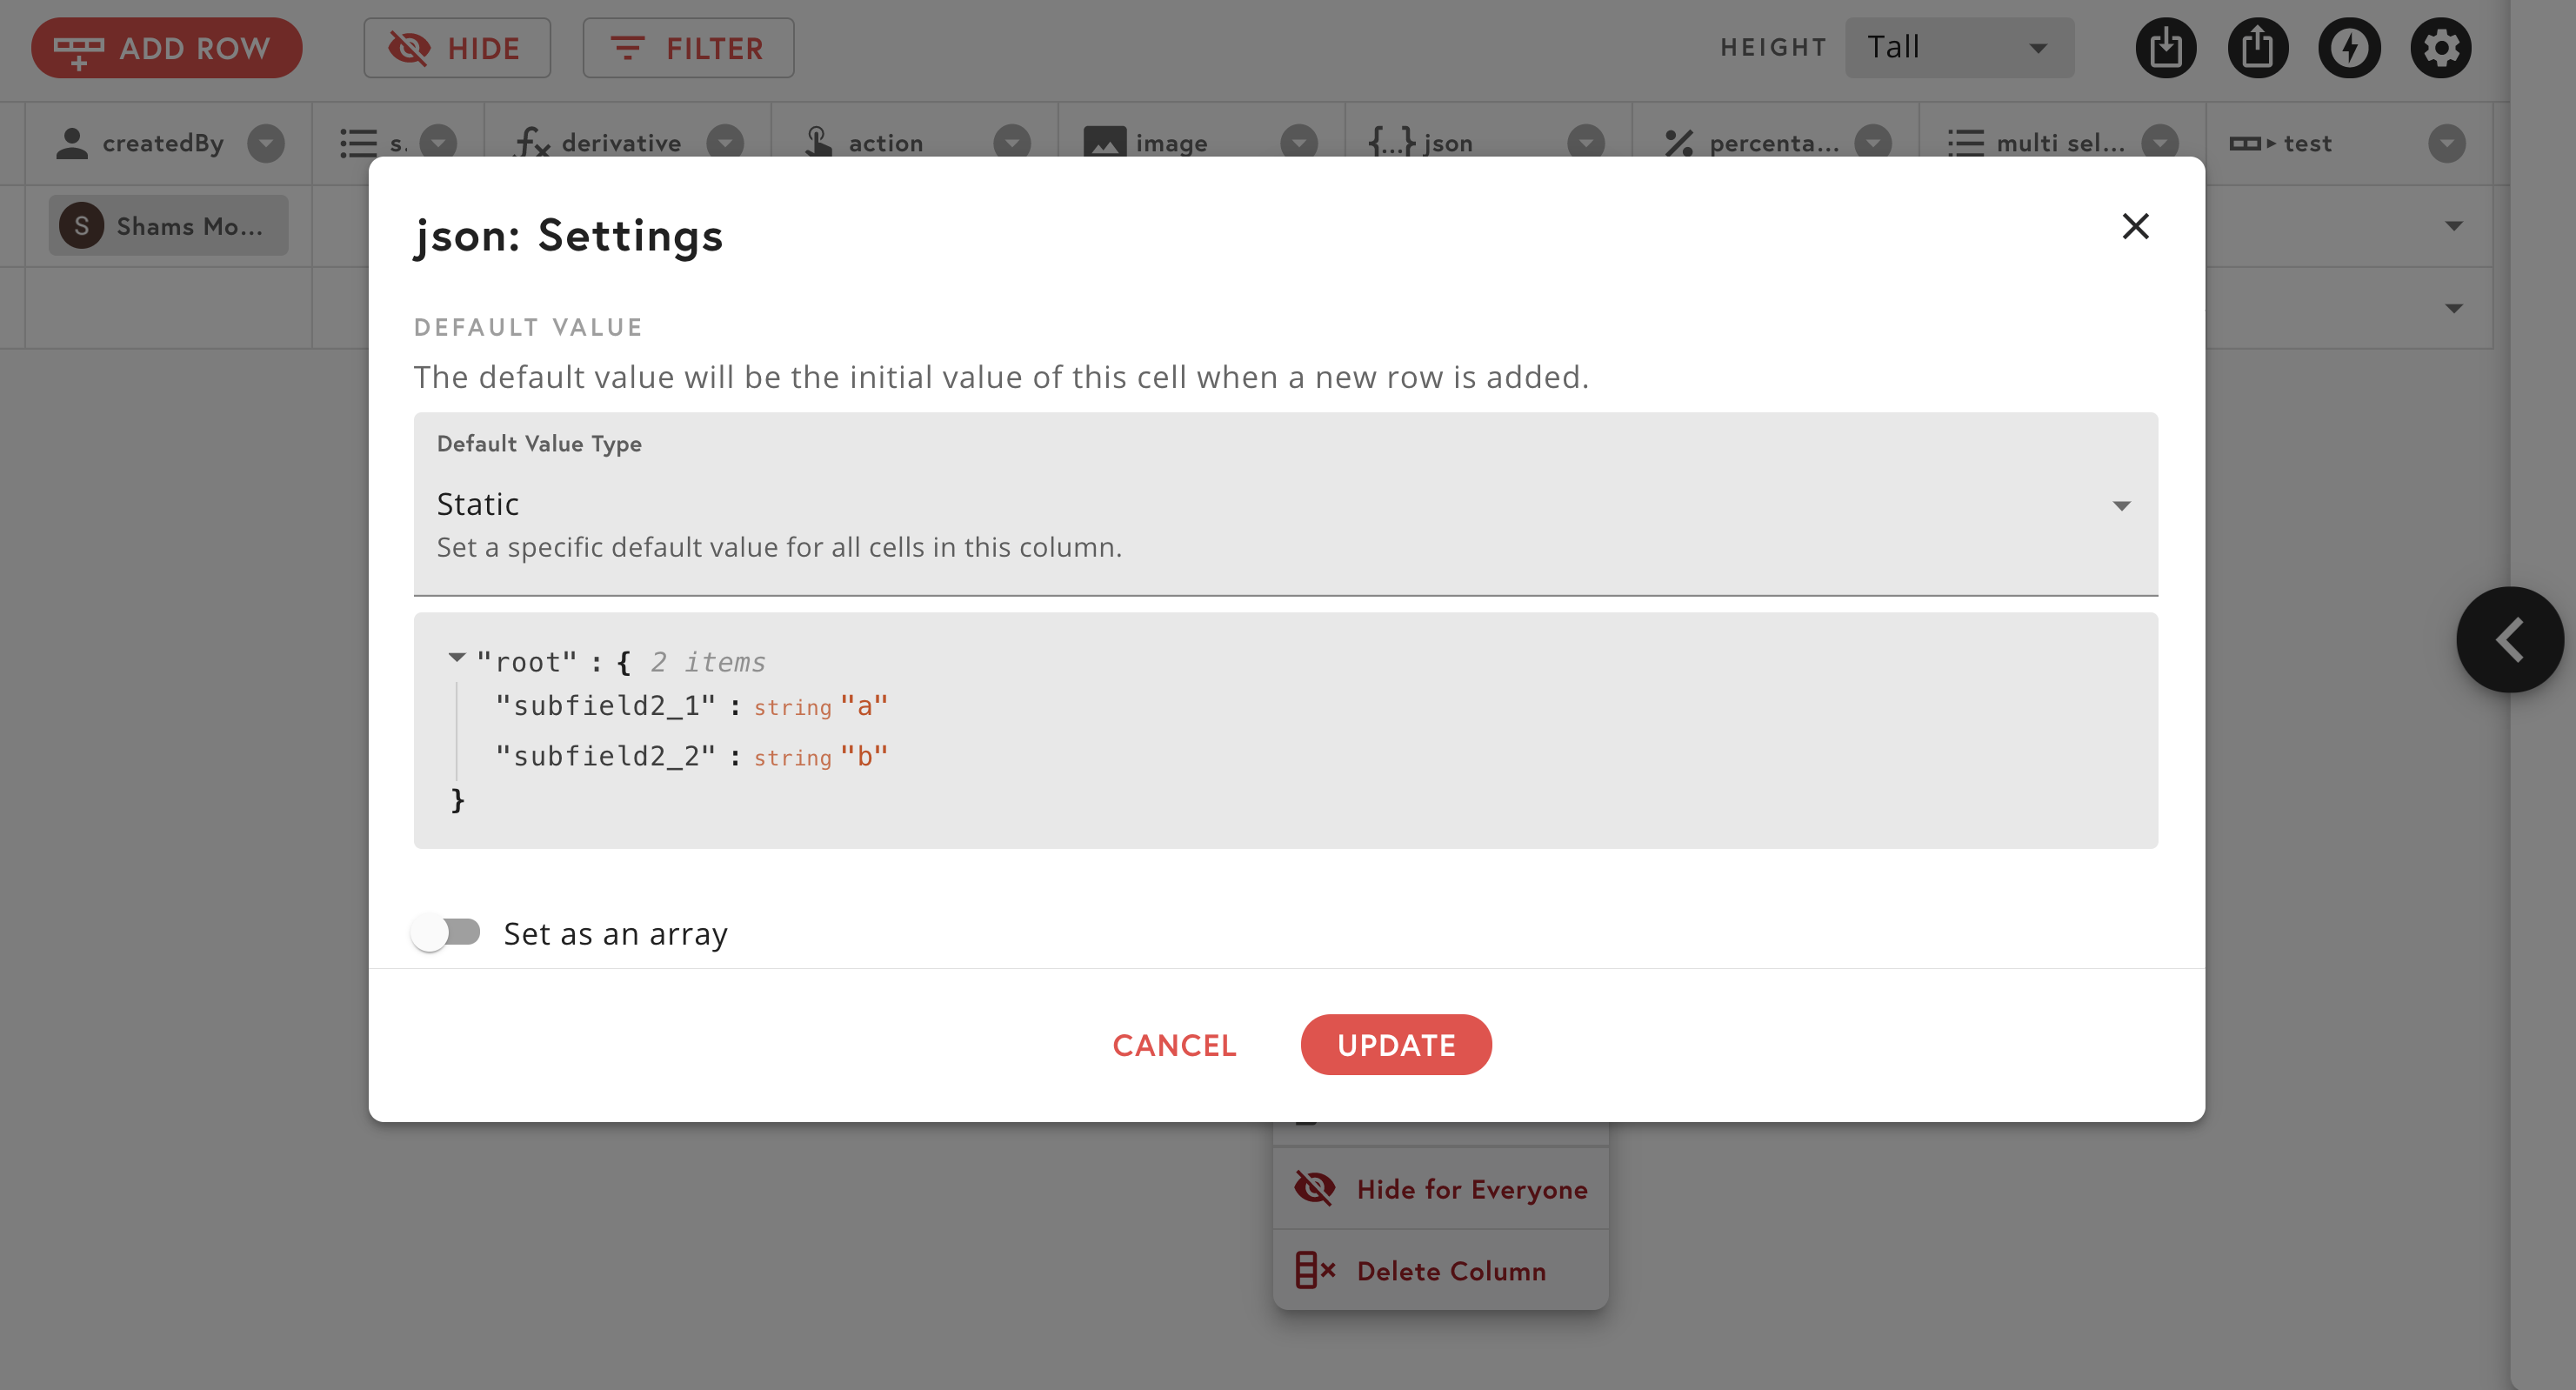The height and width of the screenshot is (1390, 2576).
Task: Open the Height dropdown showing Tall
Action: 1959,46
